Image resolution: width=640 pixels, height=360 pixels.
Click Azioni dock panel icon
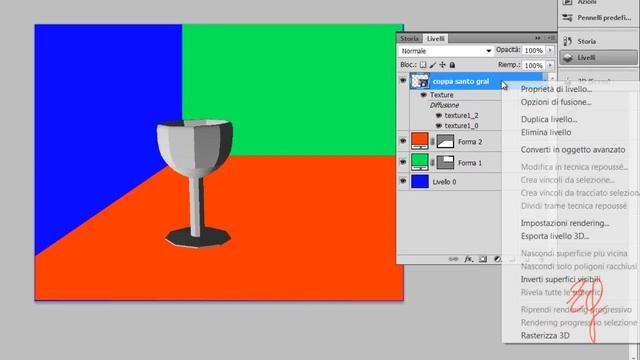click(x=568, y=2)
